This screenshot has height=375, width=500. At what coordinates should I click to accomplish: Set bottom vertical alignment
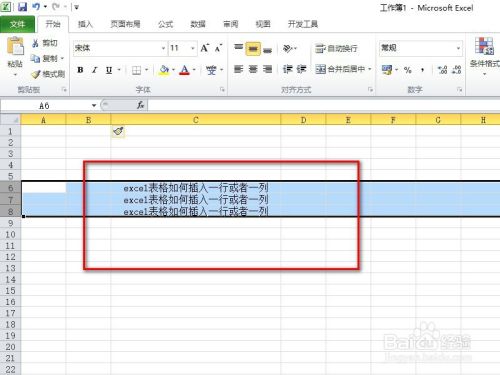(x=267, y=49)
